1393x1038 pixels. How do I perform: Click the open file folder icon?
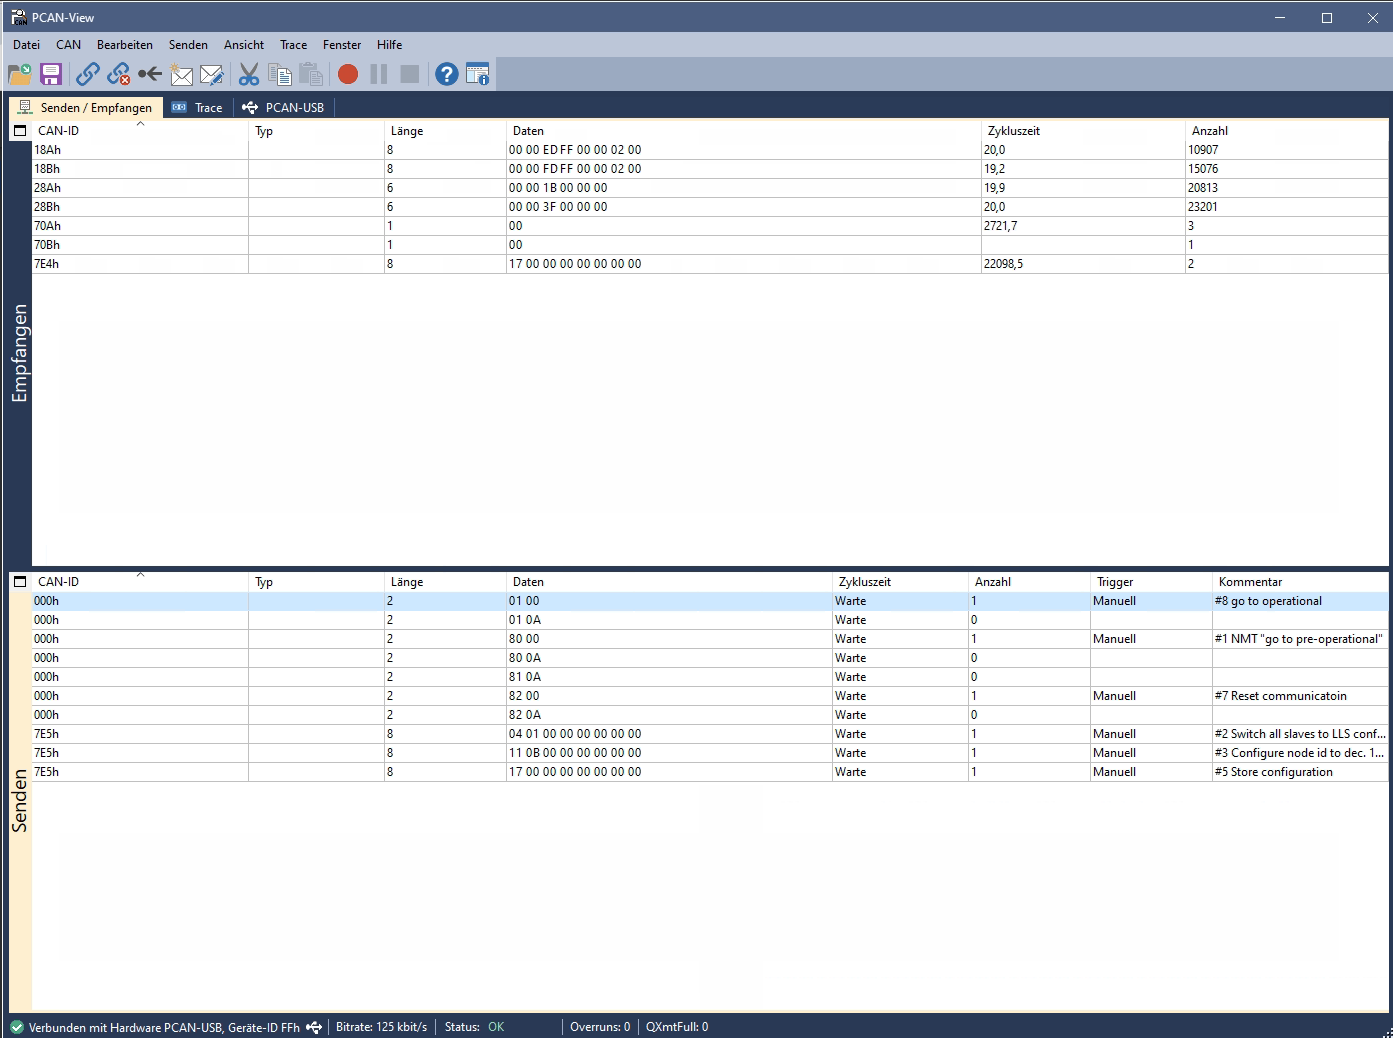click(x=19, y=74)
